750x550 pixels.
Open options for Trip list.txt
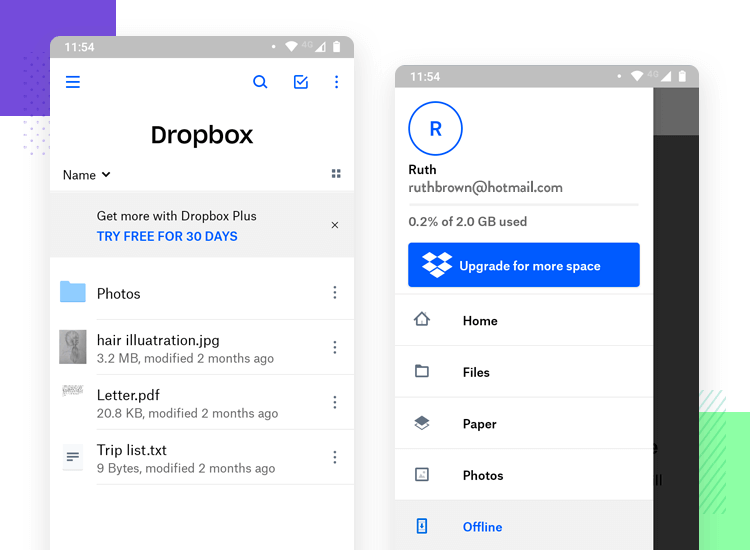[x=335, y=457]
